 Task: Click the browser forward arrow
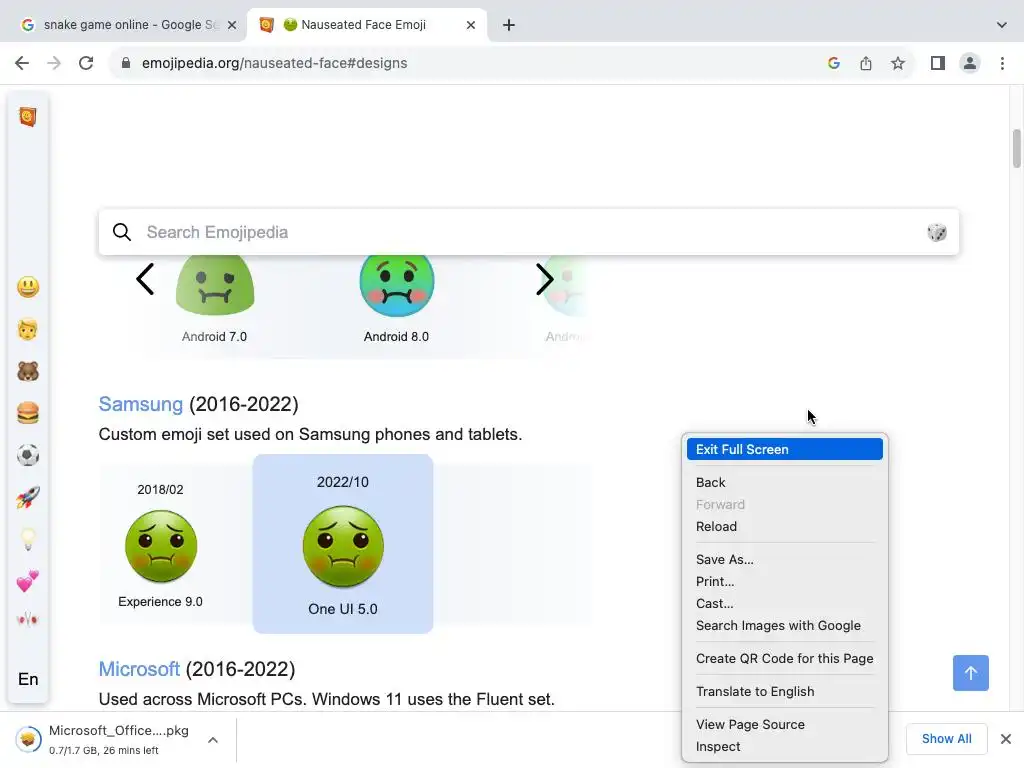tap(54, 63)
